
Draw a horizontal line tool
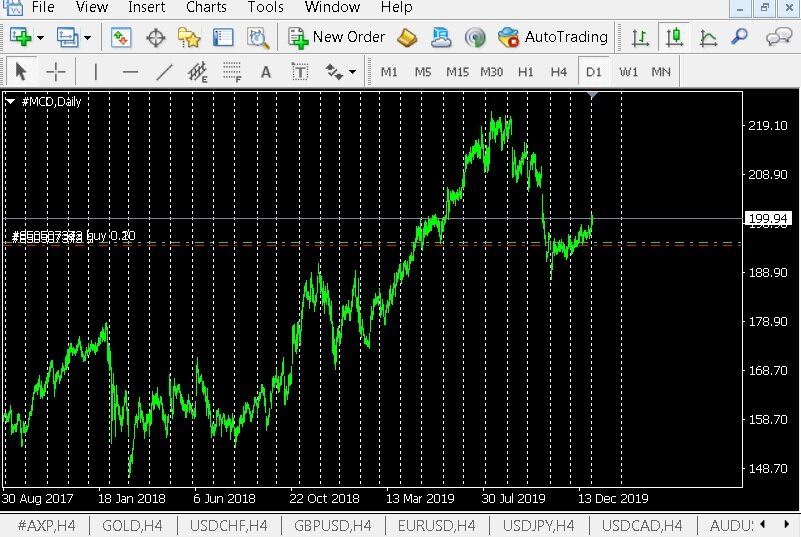[130, 72]
